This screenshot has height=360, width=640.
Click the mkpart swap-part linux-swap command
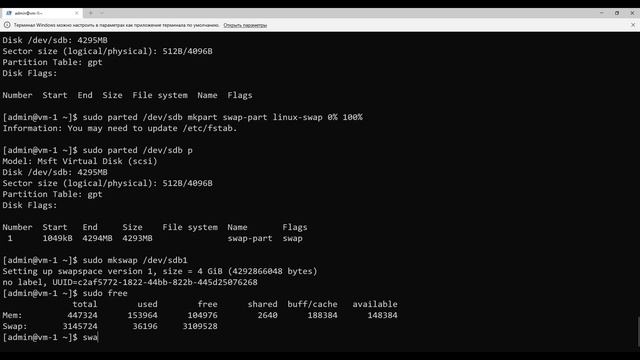[x=222, y=117]
